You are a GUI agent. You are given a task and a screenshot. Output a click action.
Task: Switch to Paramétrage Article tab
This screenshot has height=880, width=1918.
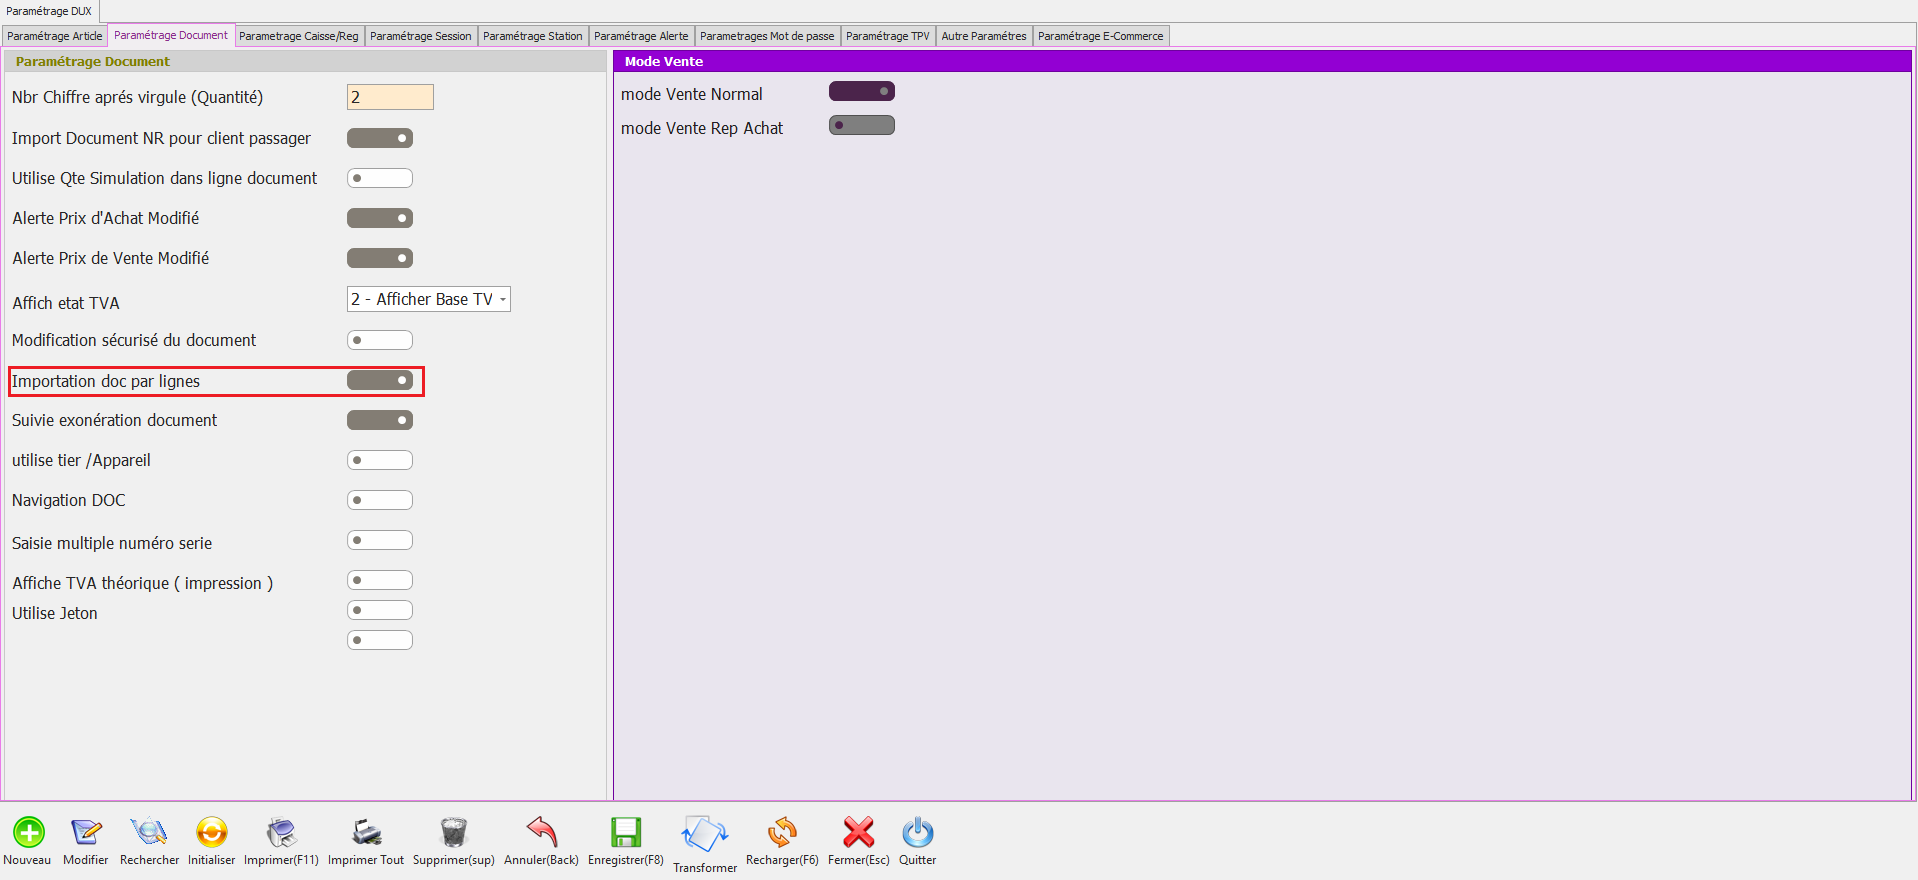pos(54,36)
